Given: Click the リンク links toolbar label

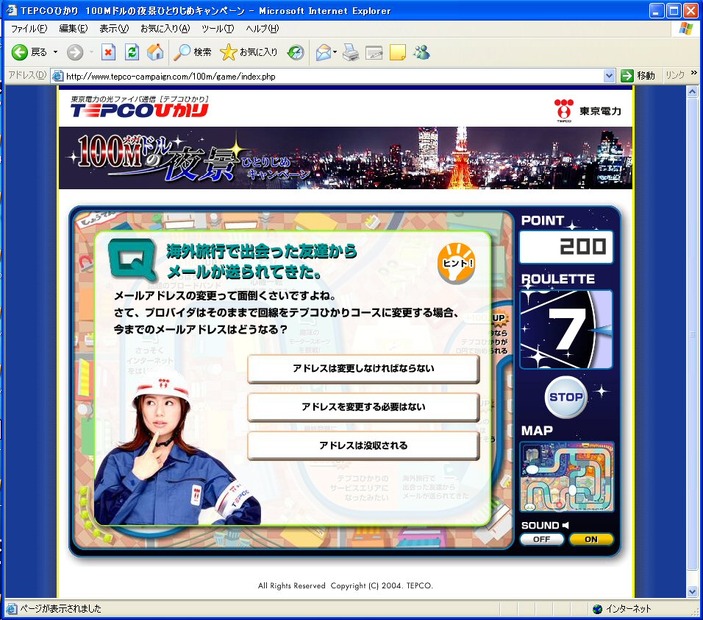Looking at the screenshot, I should click(x=675, y=76).
